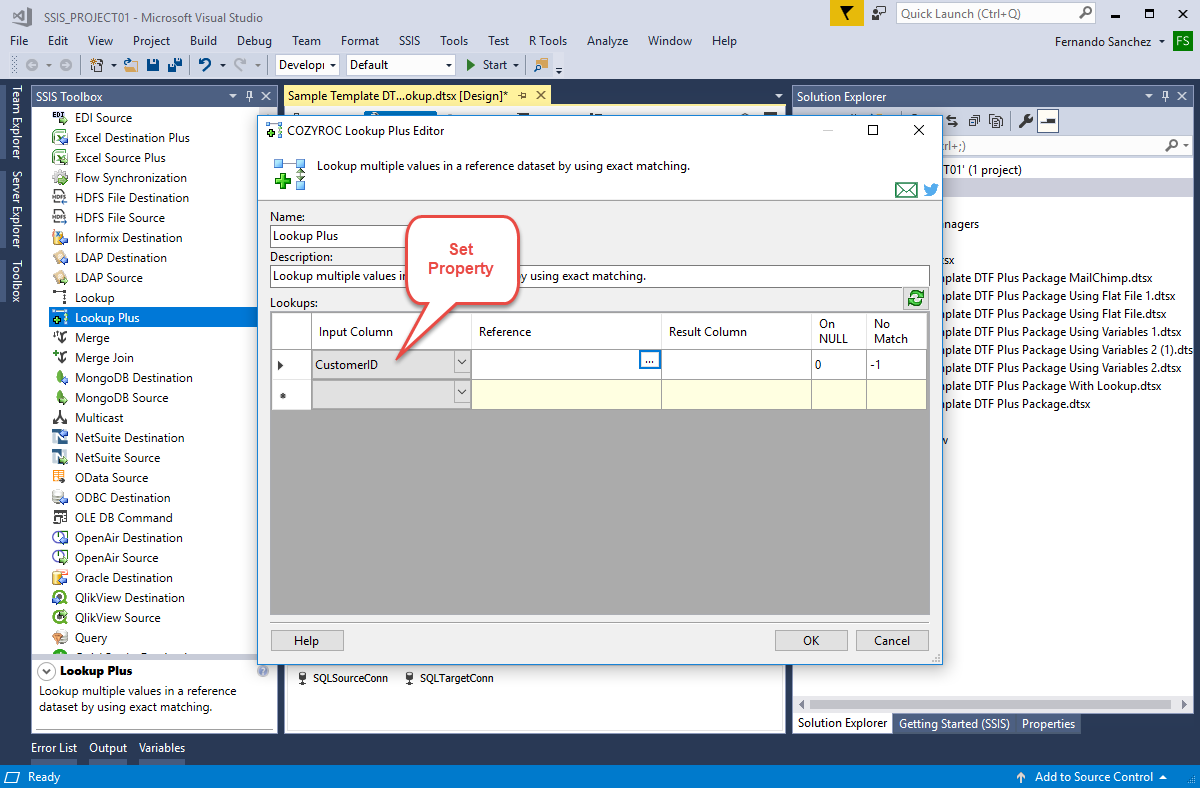Click the find in files toolbar icon
This screenshot has width=1200, height=788.
tap(541, 65)
